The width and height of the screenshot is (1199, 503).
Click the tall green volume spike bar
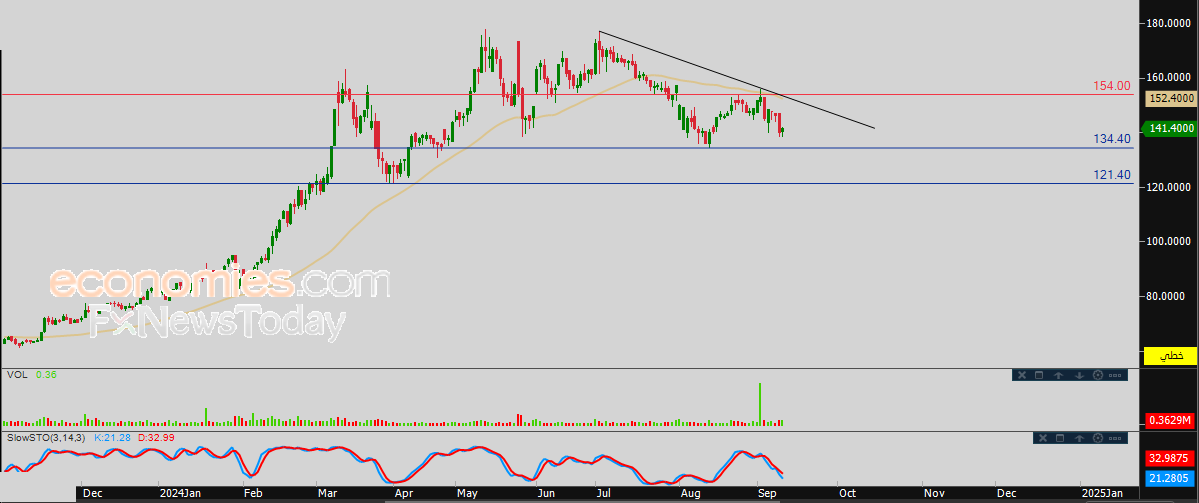(760, 404)
